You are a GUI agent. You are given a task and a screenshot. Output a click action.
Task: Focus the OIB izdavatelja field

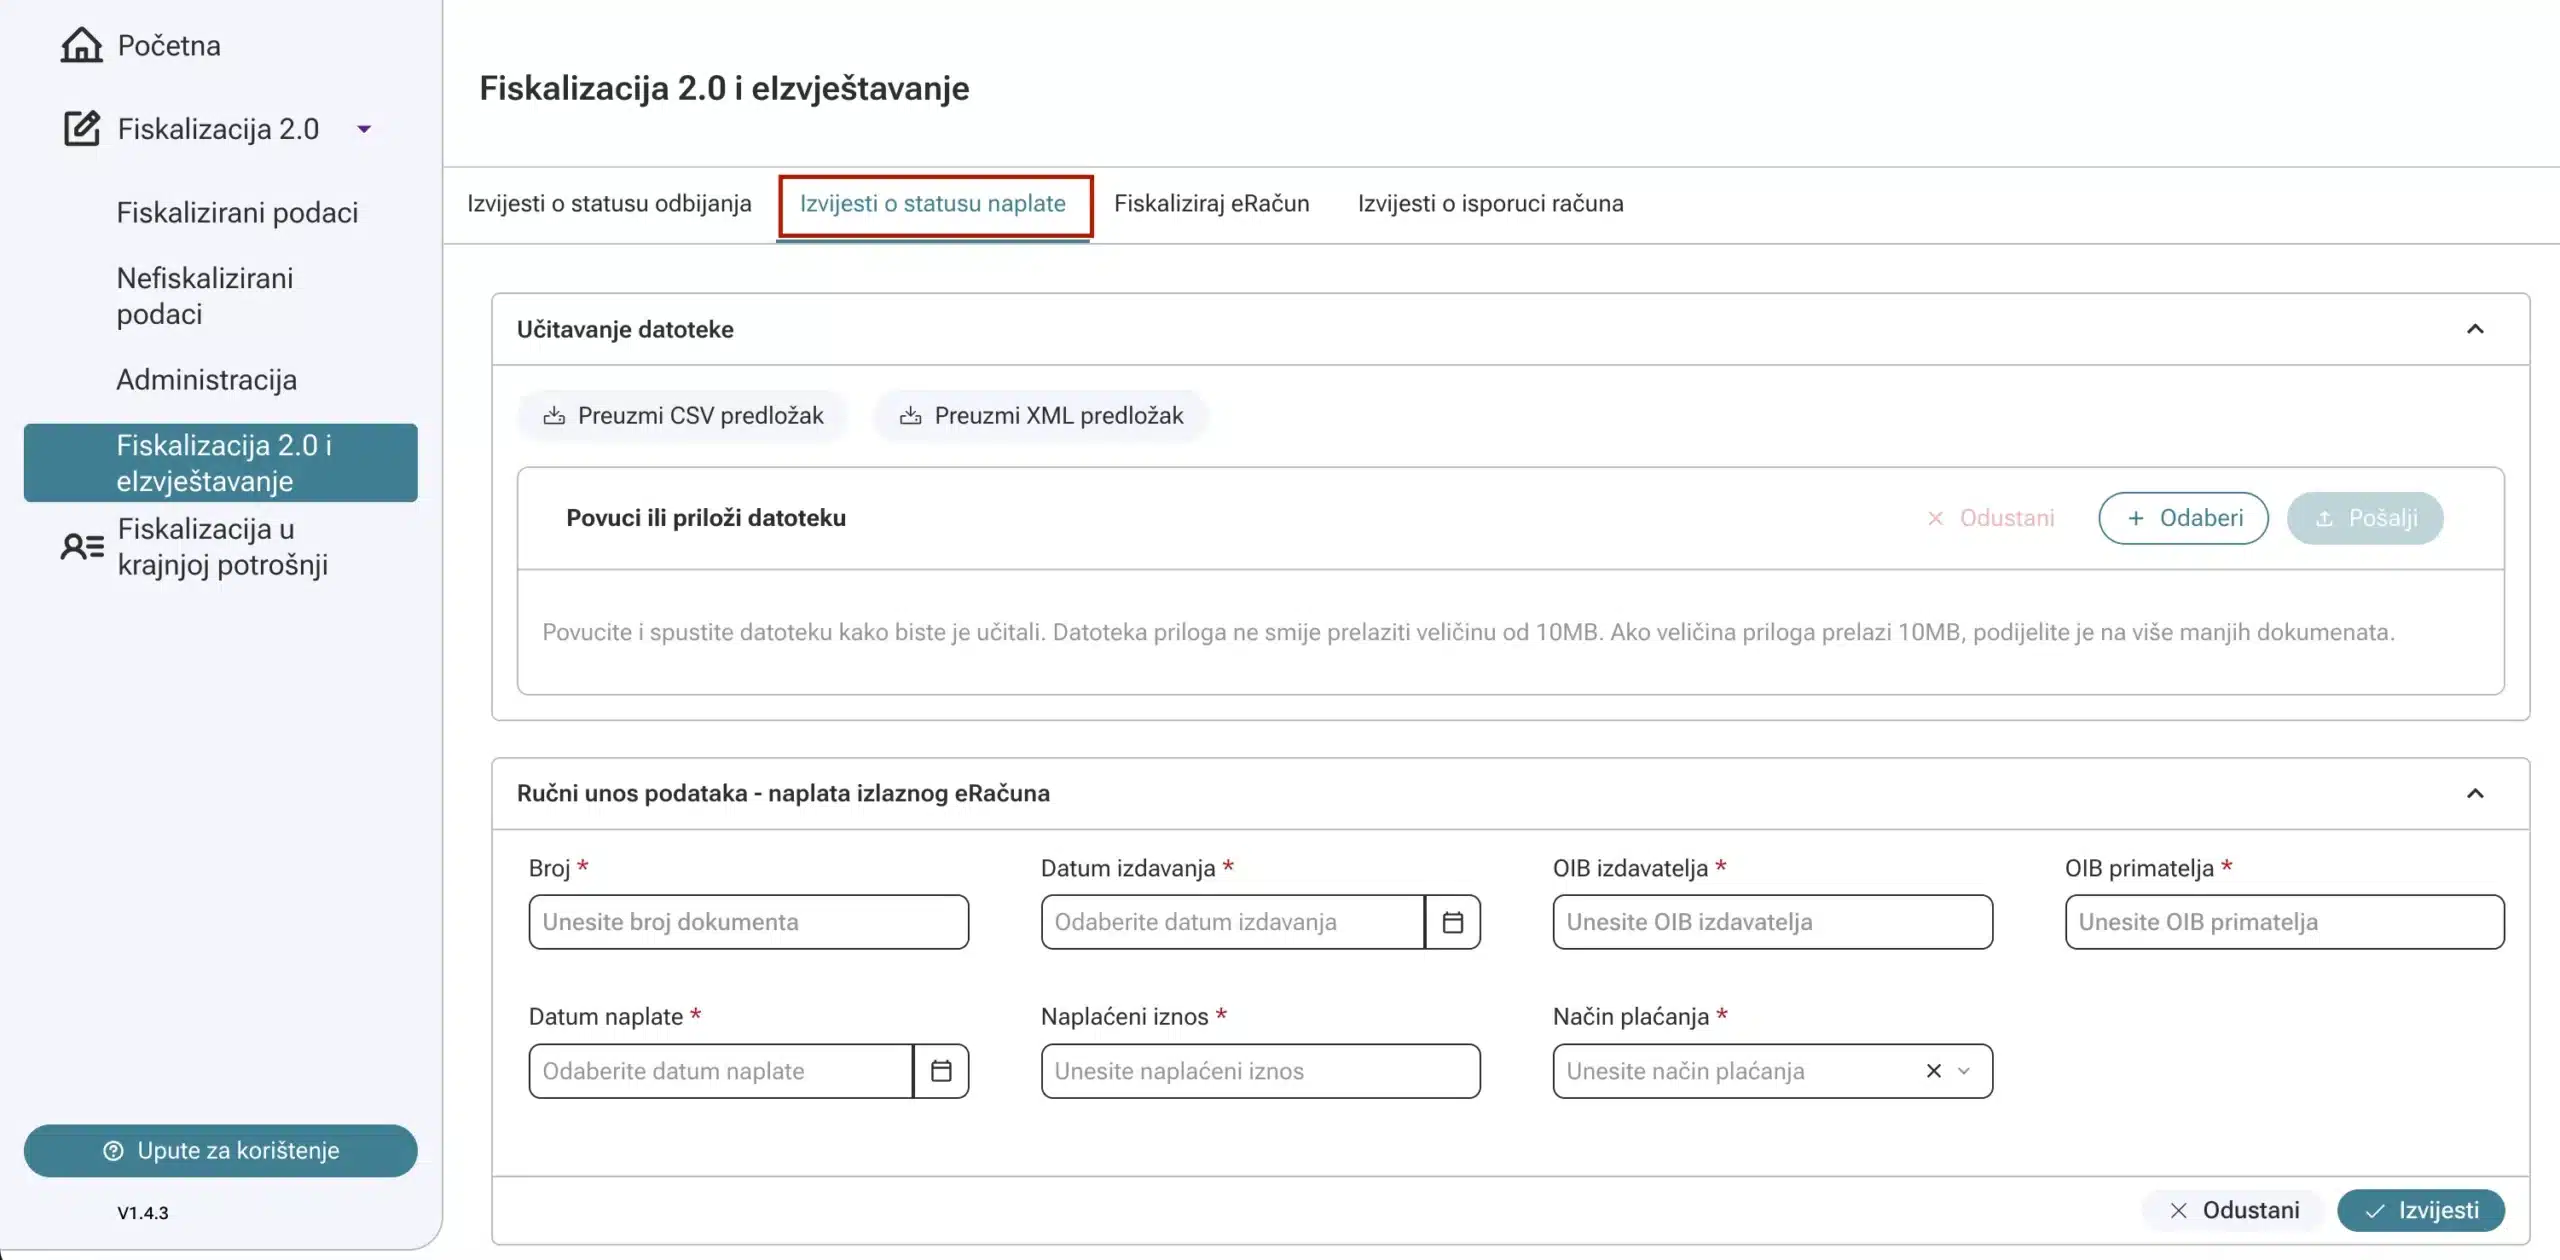coord(1773,922)
